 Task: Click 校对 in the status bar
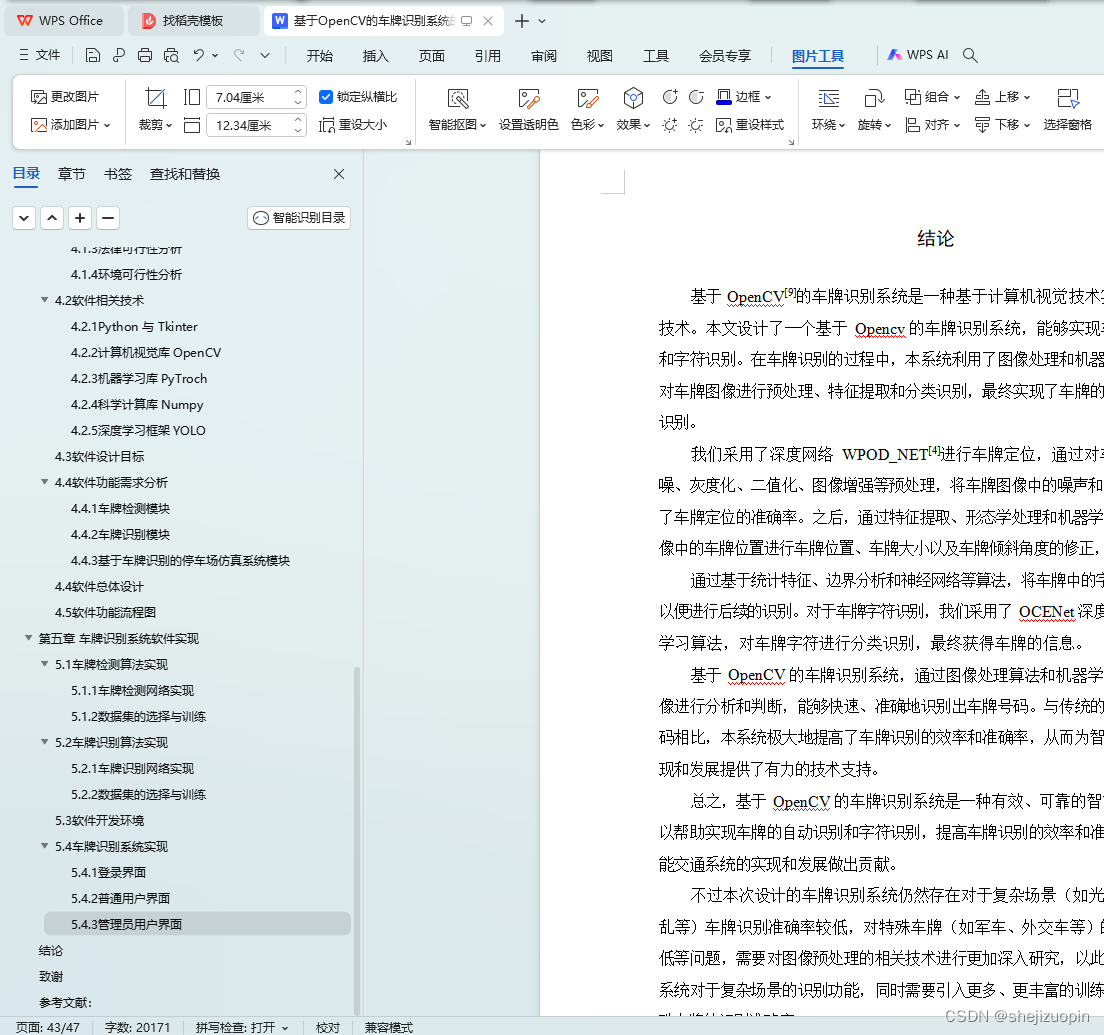click(327, 1027)
